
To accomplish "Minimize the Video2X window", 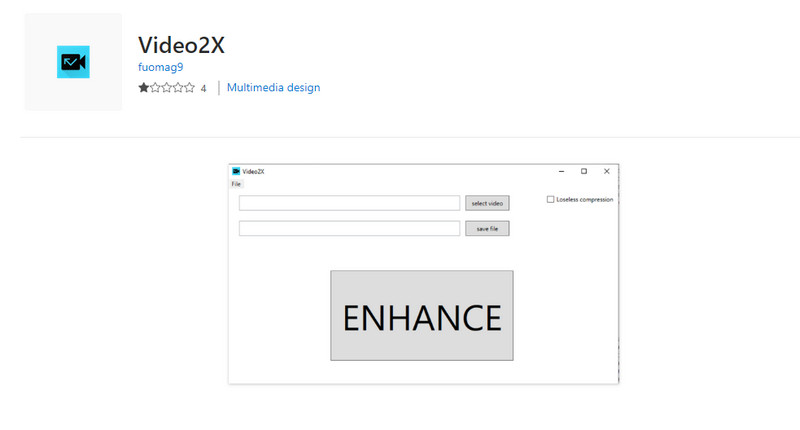I will pyautogui.click(x=562, y=171).
